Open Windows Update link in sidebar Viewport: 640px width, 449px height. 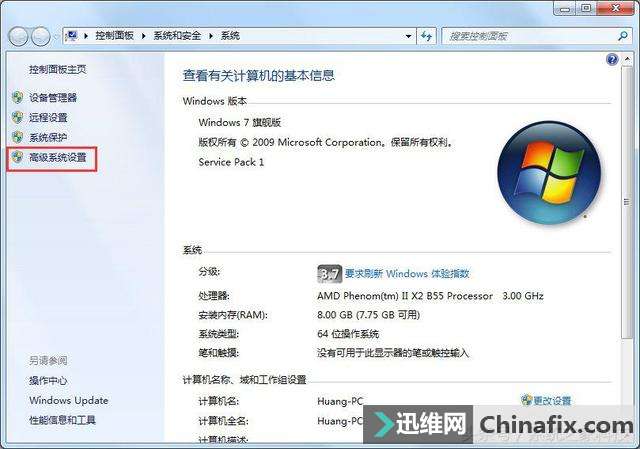coord(69,400)
